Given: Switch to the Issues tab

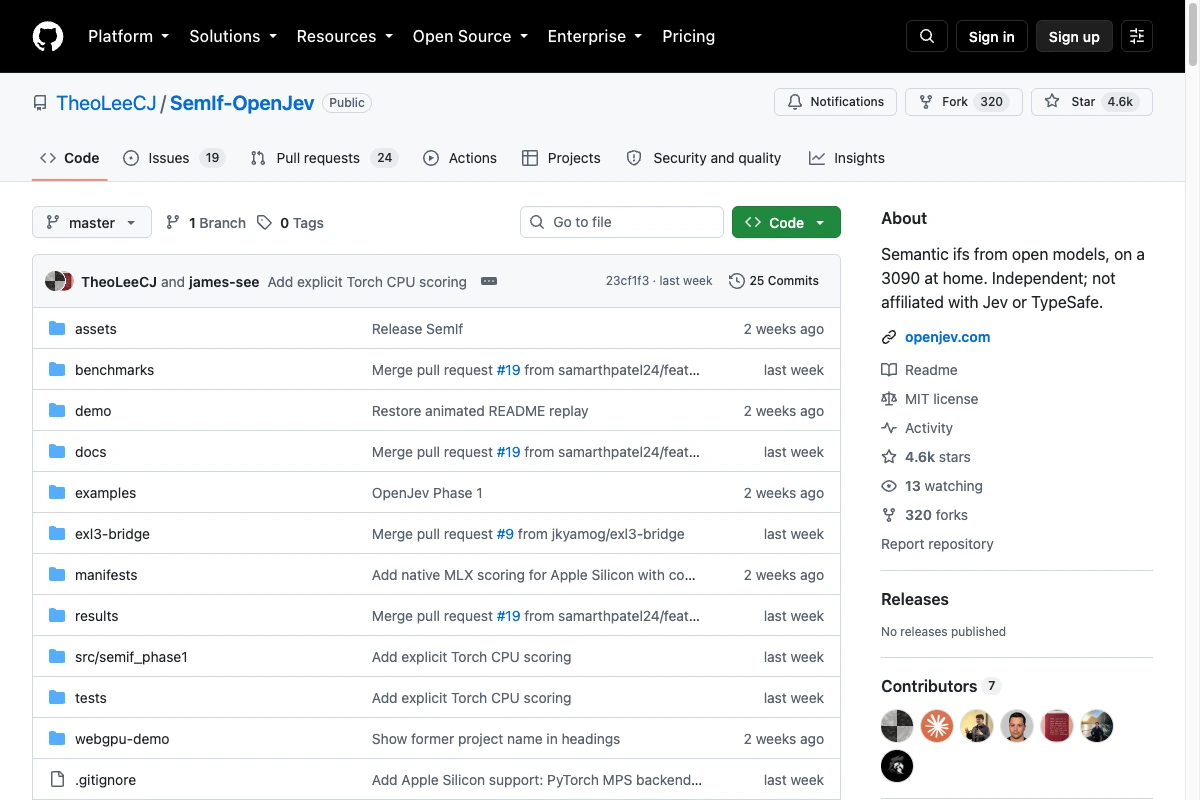Looking at the screenshot, I should [x=174, y=158].
